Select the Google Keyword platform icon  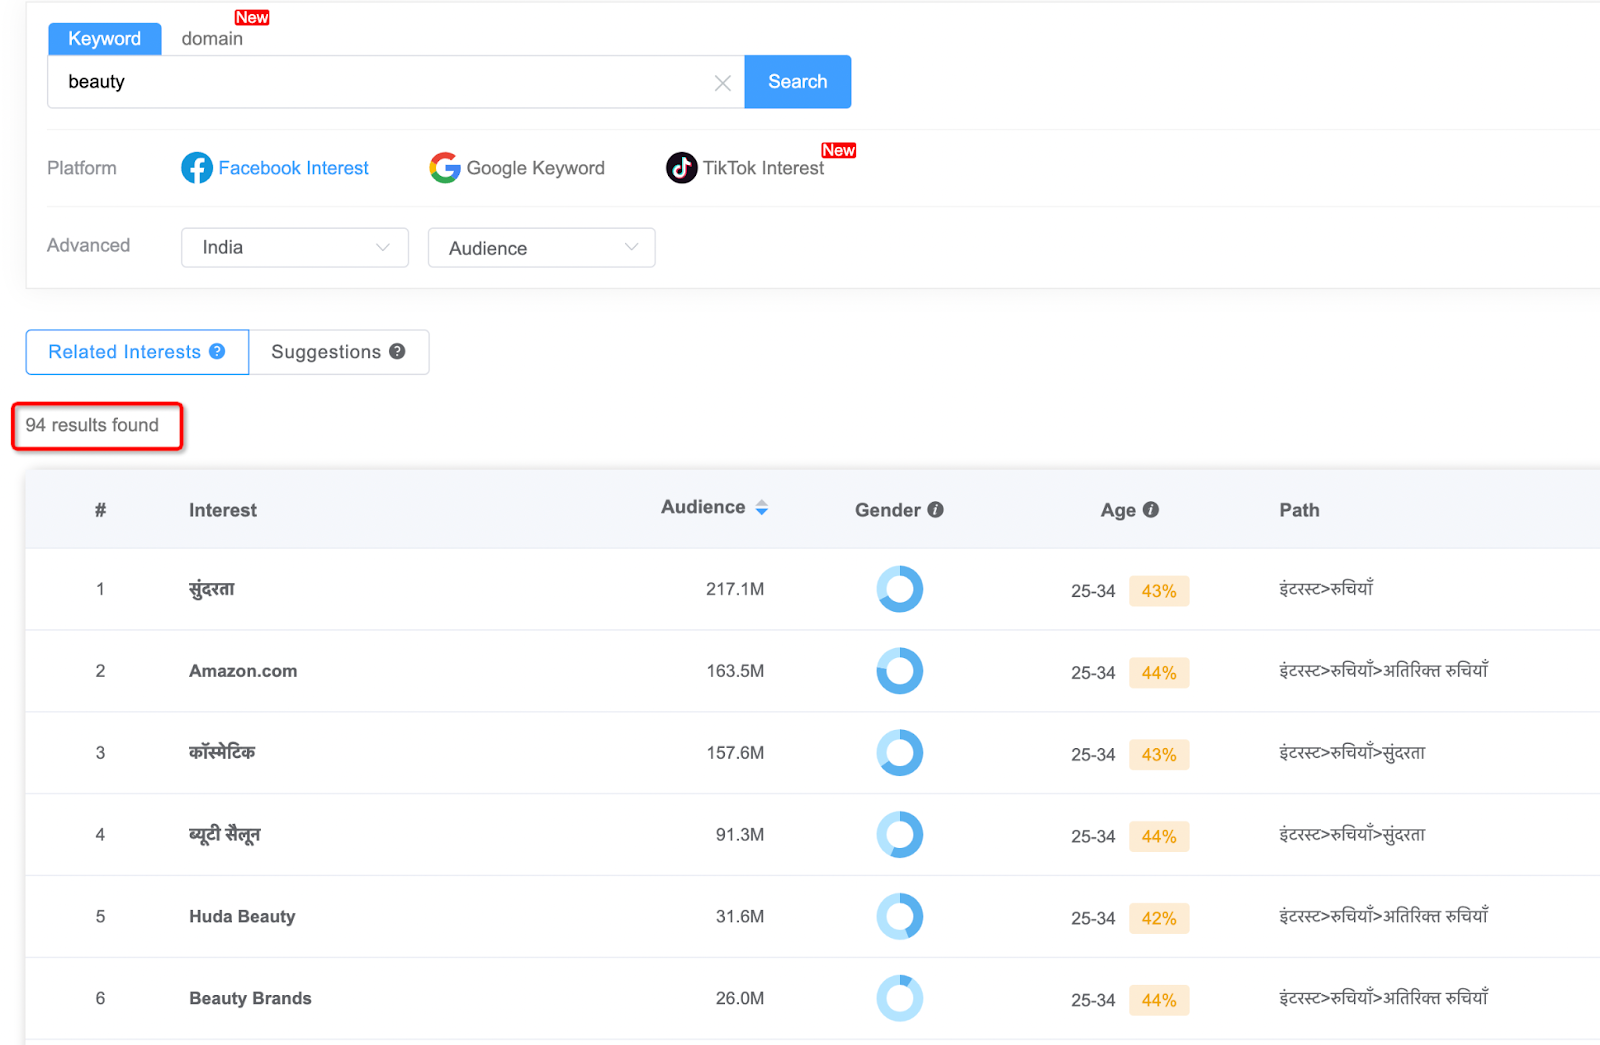point(444,168)
